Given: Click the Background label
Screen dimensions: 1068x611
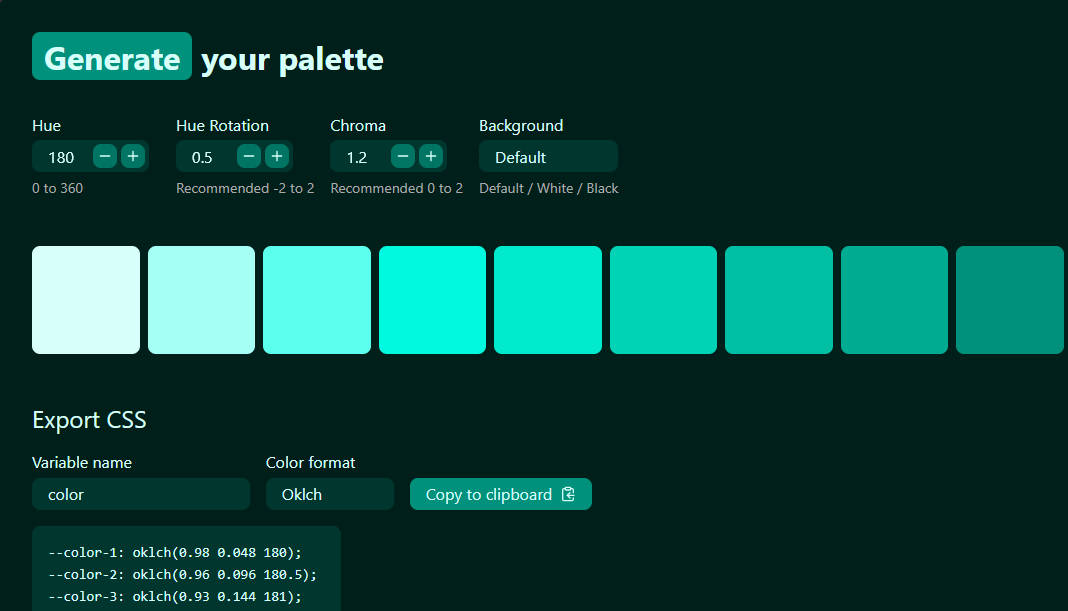Looking at the screenshot, I should (x=521, y=126).
